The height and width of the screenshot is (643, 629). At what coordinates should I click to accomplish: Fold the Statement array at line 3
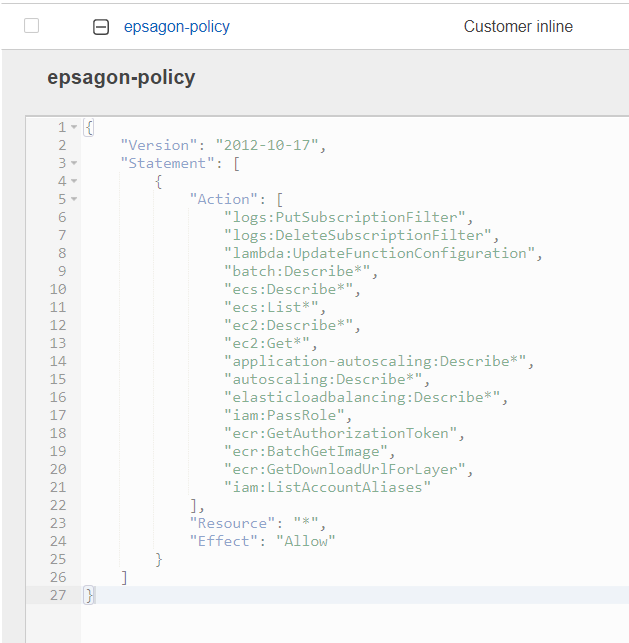[74, 163]
